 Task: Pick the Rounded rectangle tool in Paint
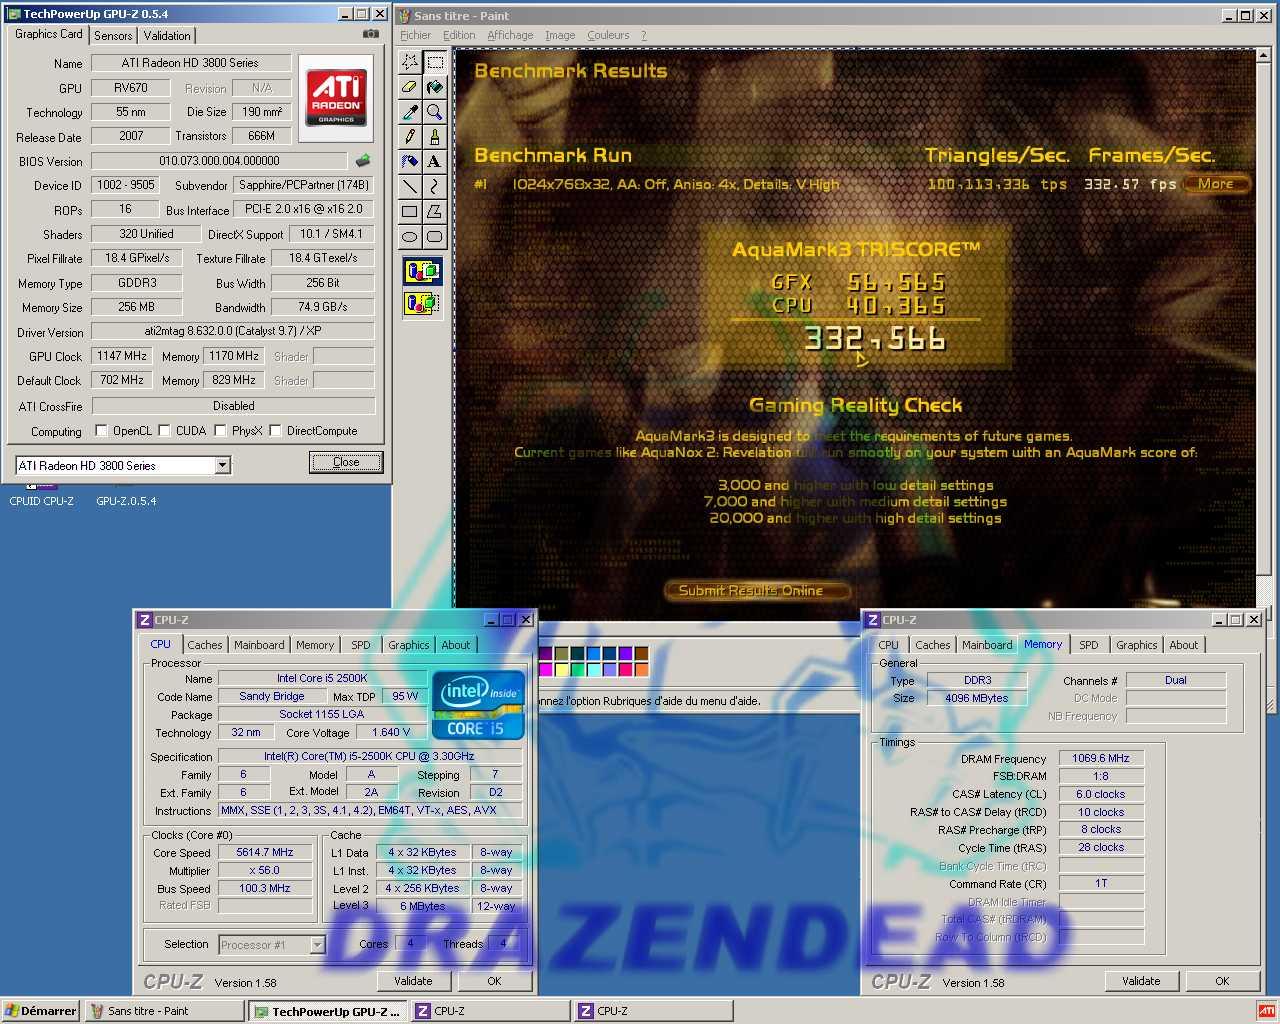(435, 236)
